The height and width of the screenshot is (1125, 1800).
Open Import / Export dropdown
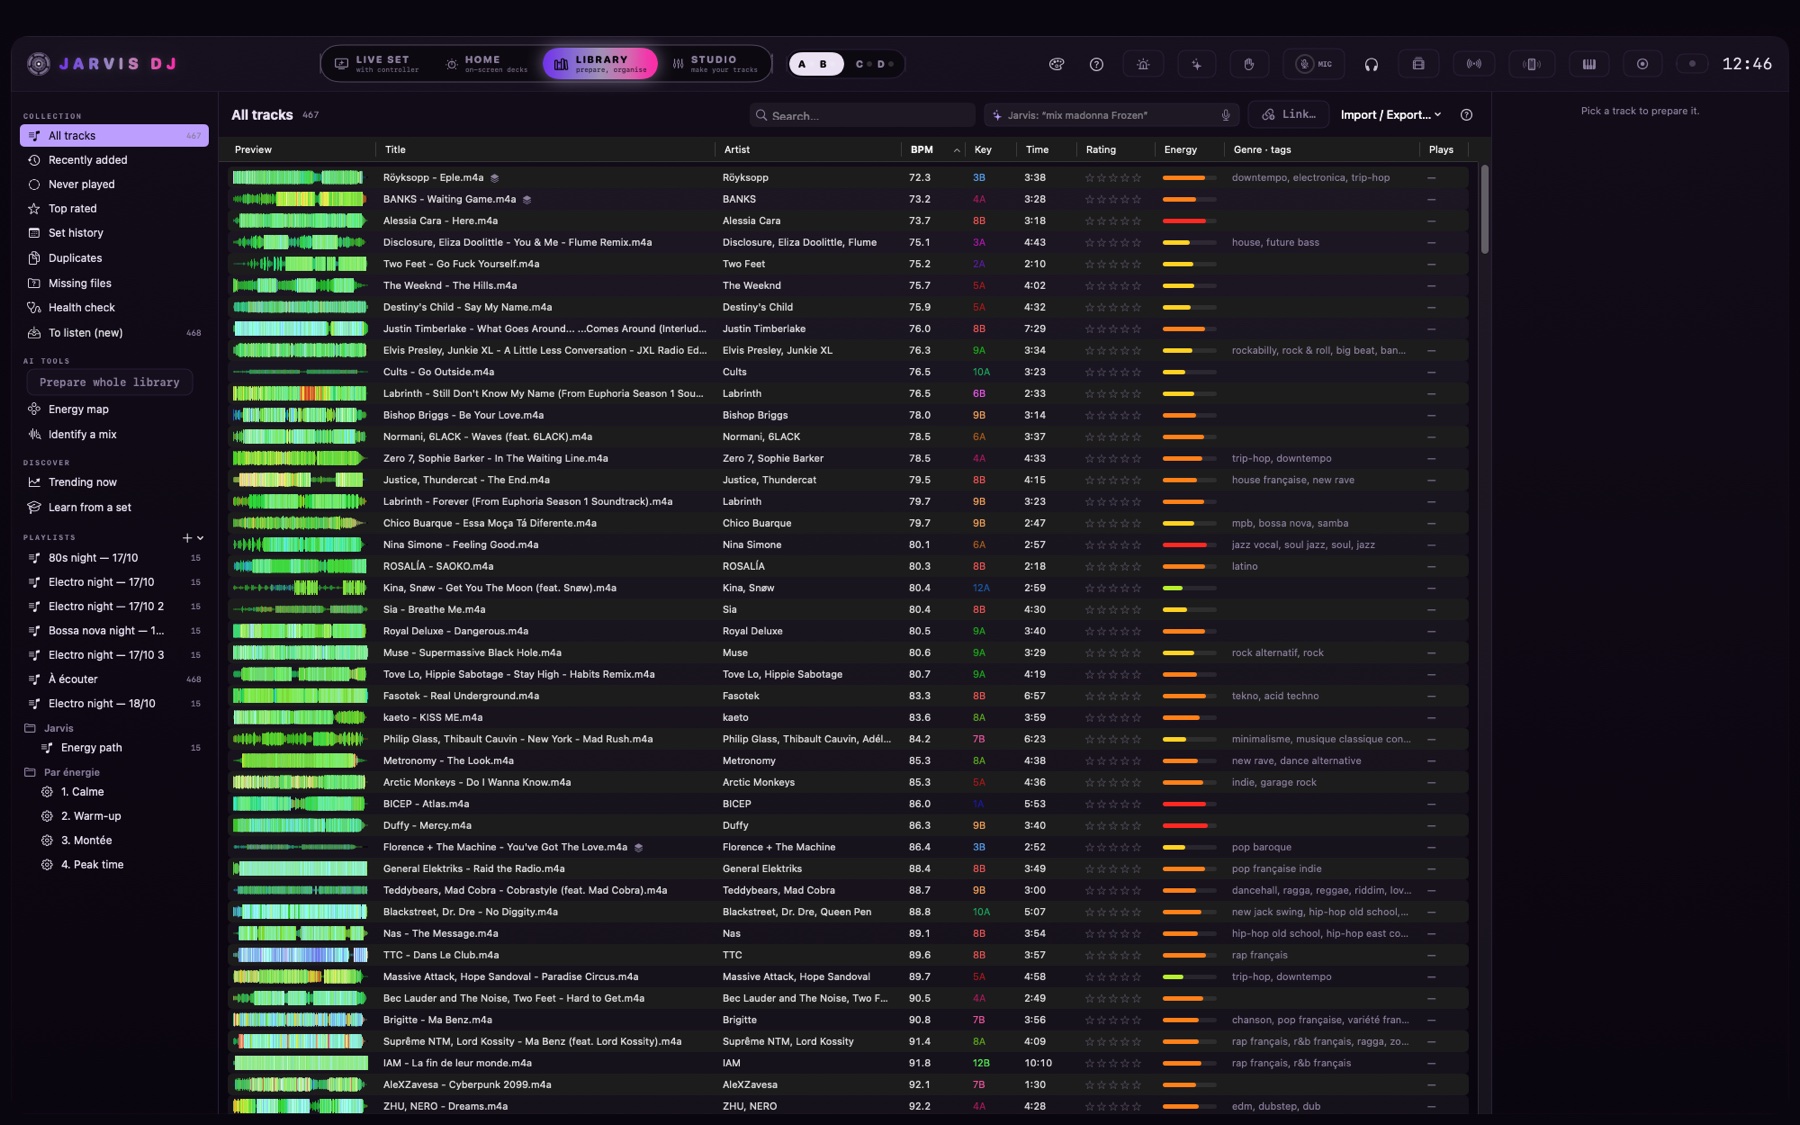click(x=1391, y=115)
